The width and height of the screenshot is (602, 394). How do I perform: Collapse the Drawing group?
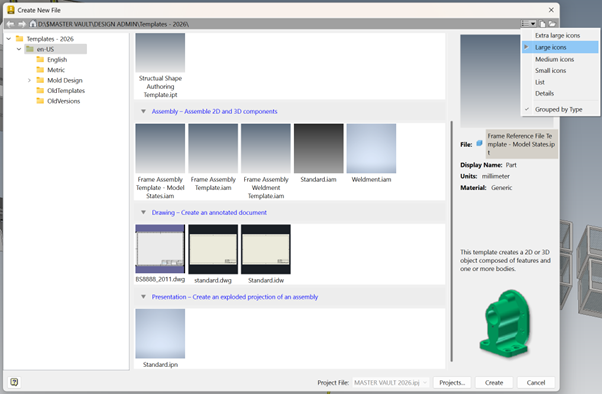pos(143,212)
